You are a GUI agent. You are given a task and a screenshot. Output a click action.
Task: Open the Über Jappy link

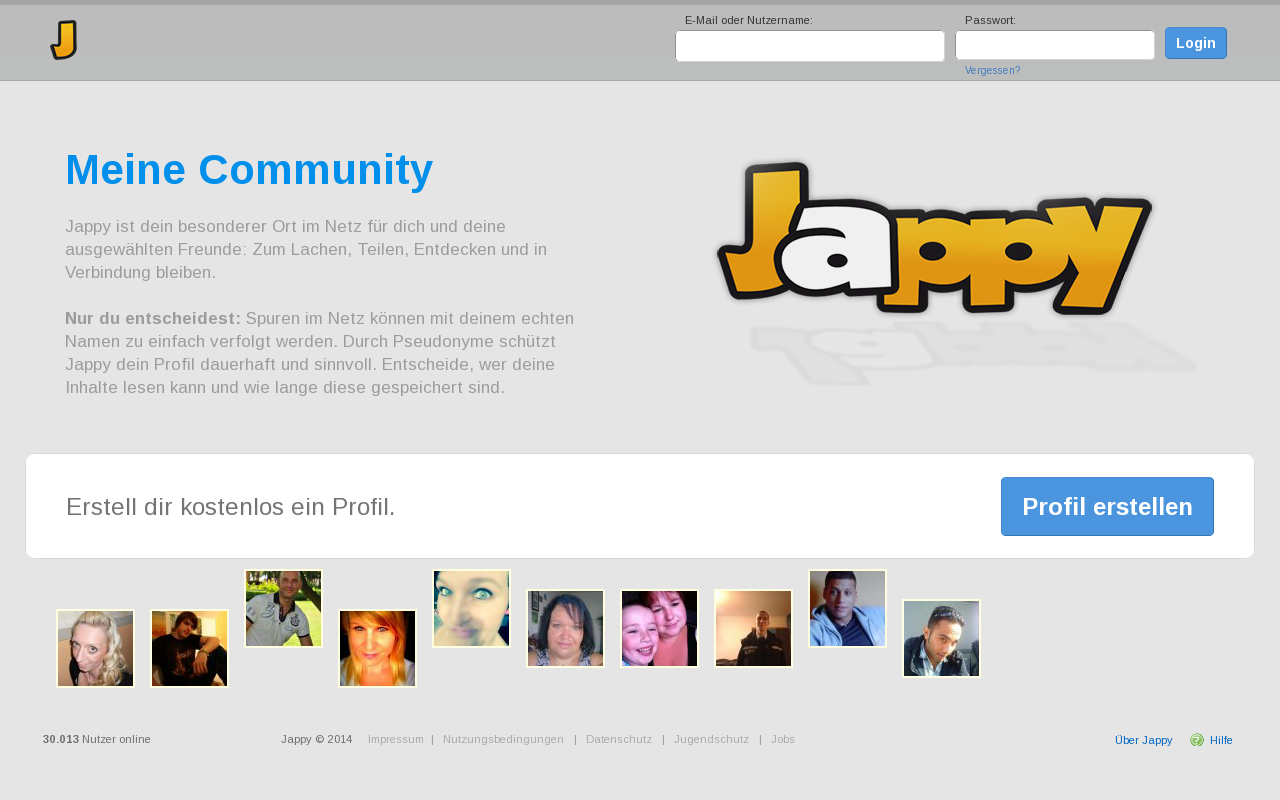tap(1144, 740)
